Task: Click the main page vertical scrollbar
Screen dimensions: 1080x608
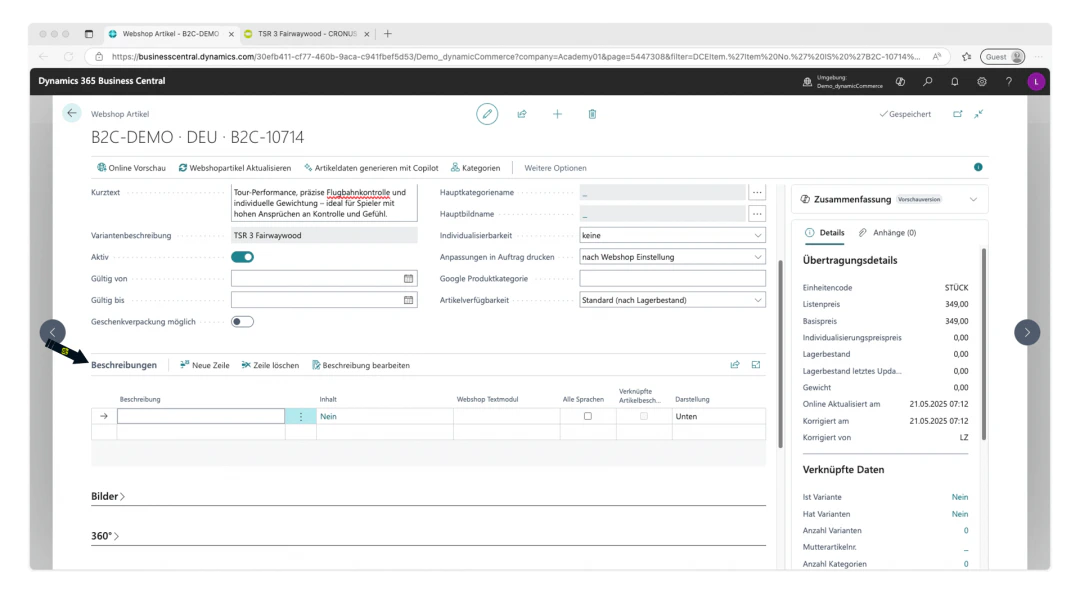Action: pos(780,354)
